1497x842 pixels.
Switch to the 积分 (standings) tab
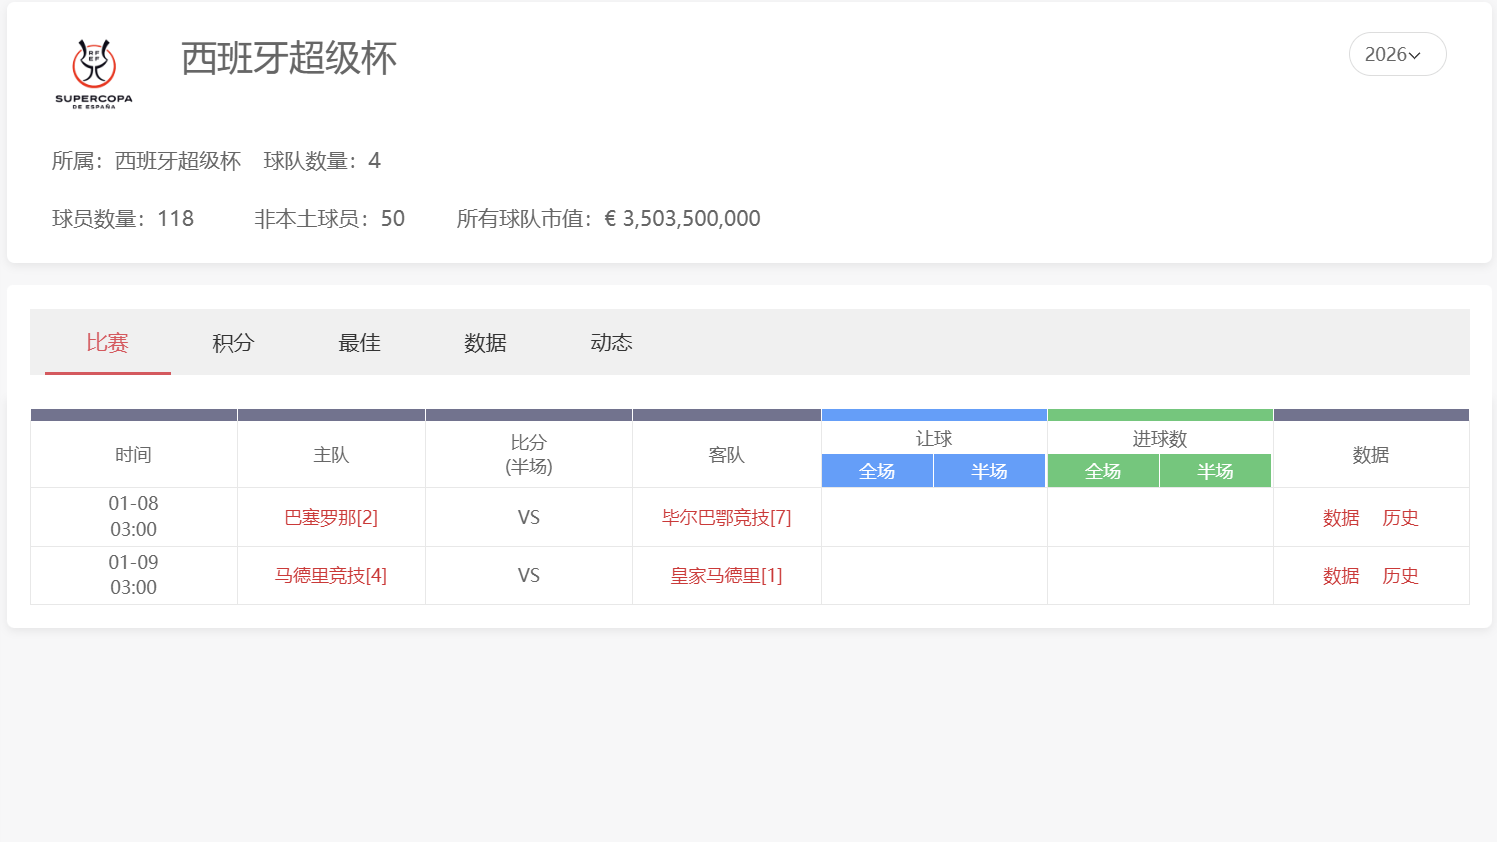point(231,342)
